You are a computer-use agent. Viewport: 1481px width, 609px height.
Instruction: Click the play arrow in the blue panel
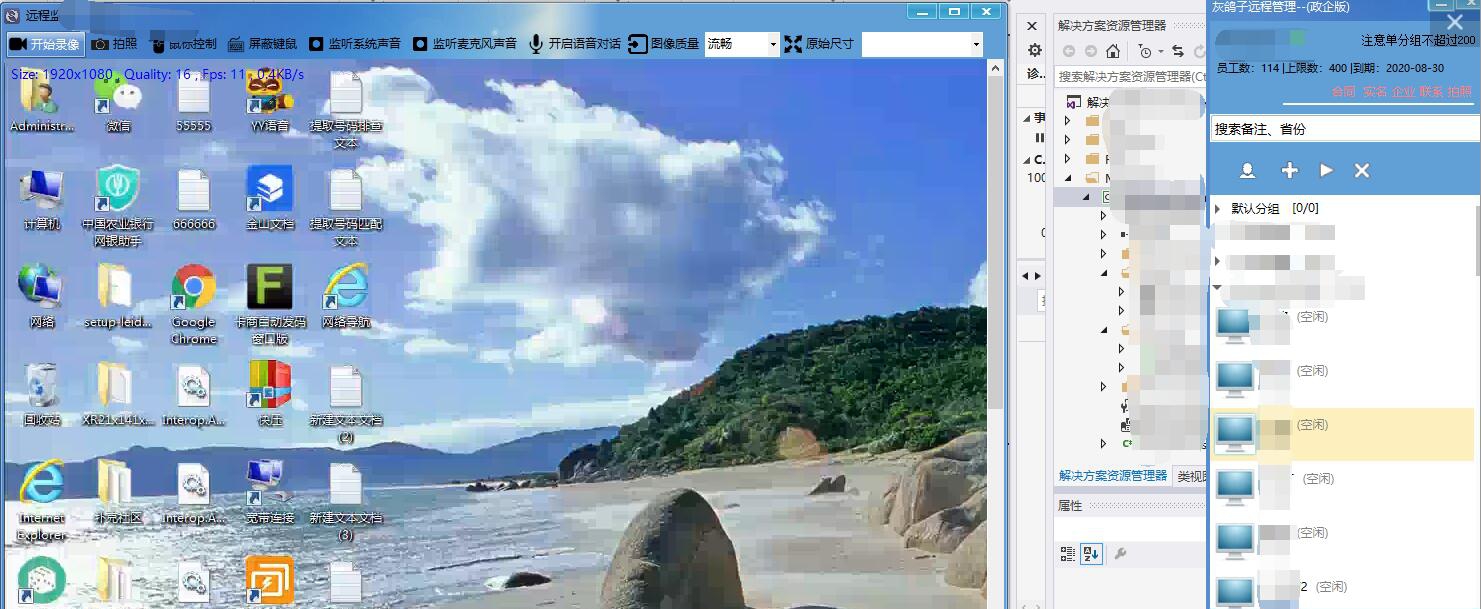1325,170
